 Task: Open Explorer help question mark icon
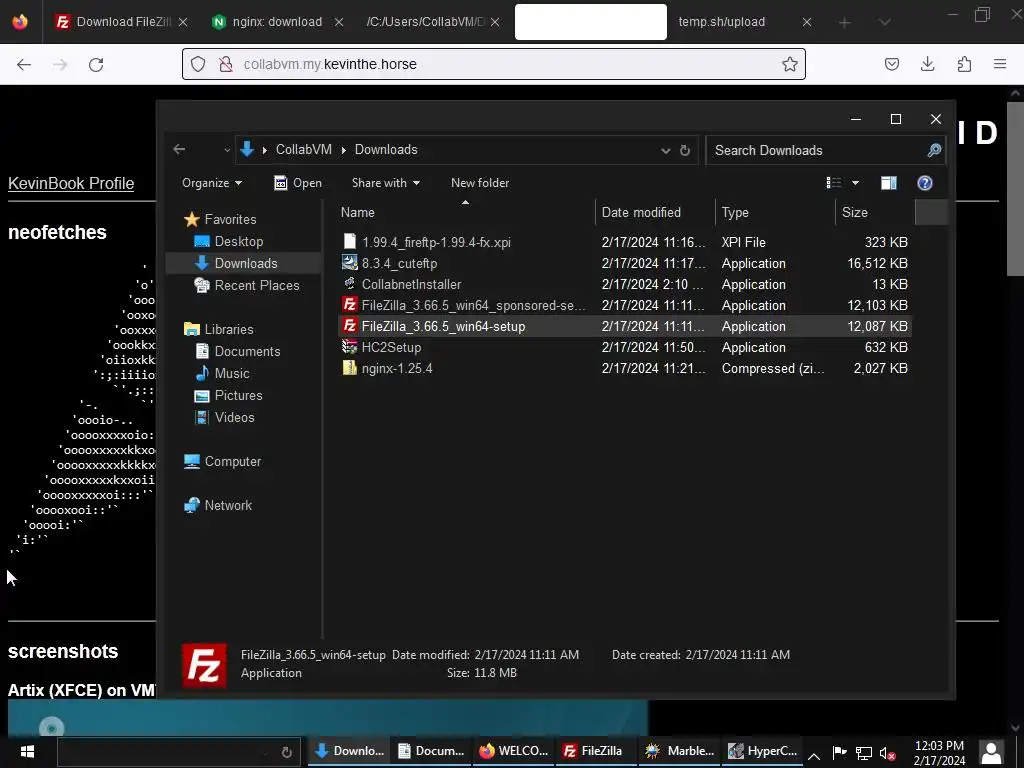925,183
